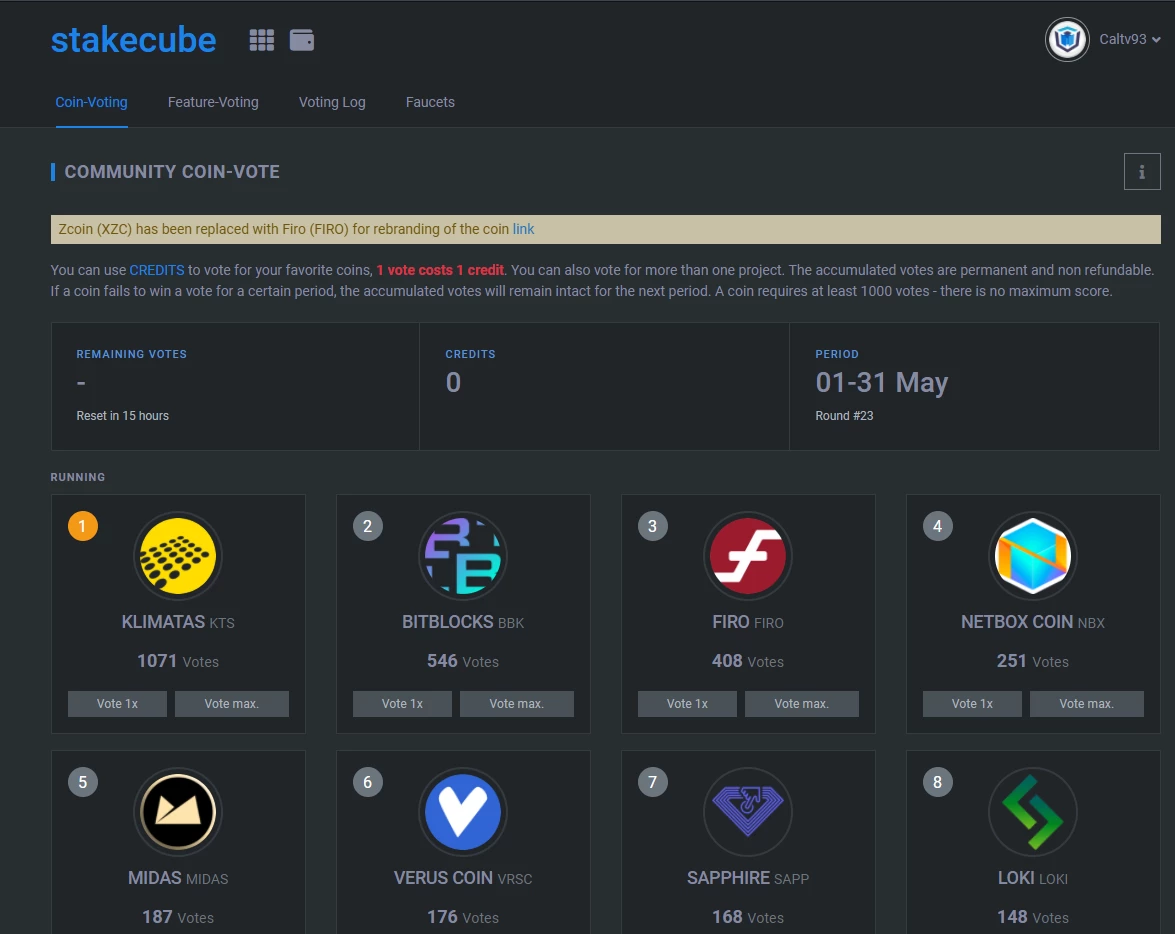The image size is (1175, 934).
Task: Click rank badge 8 on Loki
Action: point(937,783)
